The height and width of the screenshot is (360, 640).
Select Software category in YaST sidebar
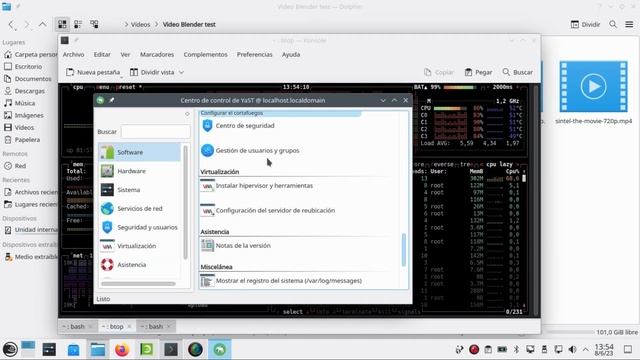(x=140, y=152)
